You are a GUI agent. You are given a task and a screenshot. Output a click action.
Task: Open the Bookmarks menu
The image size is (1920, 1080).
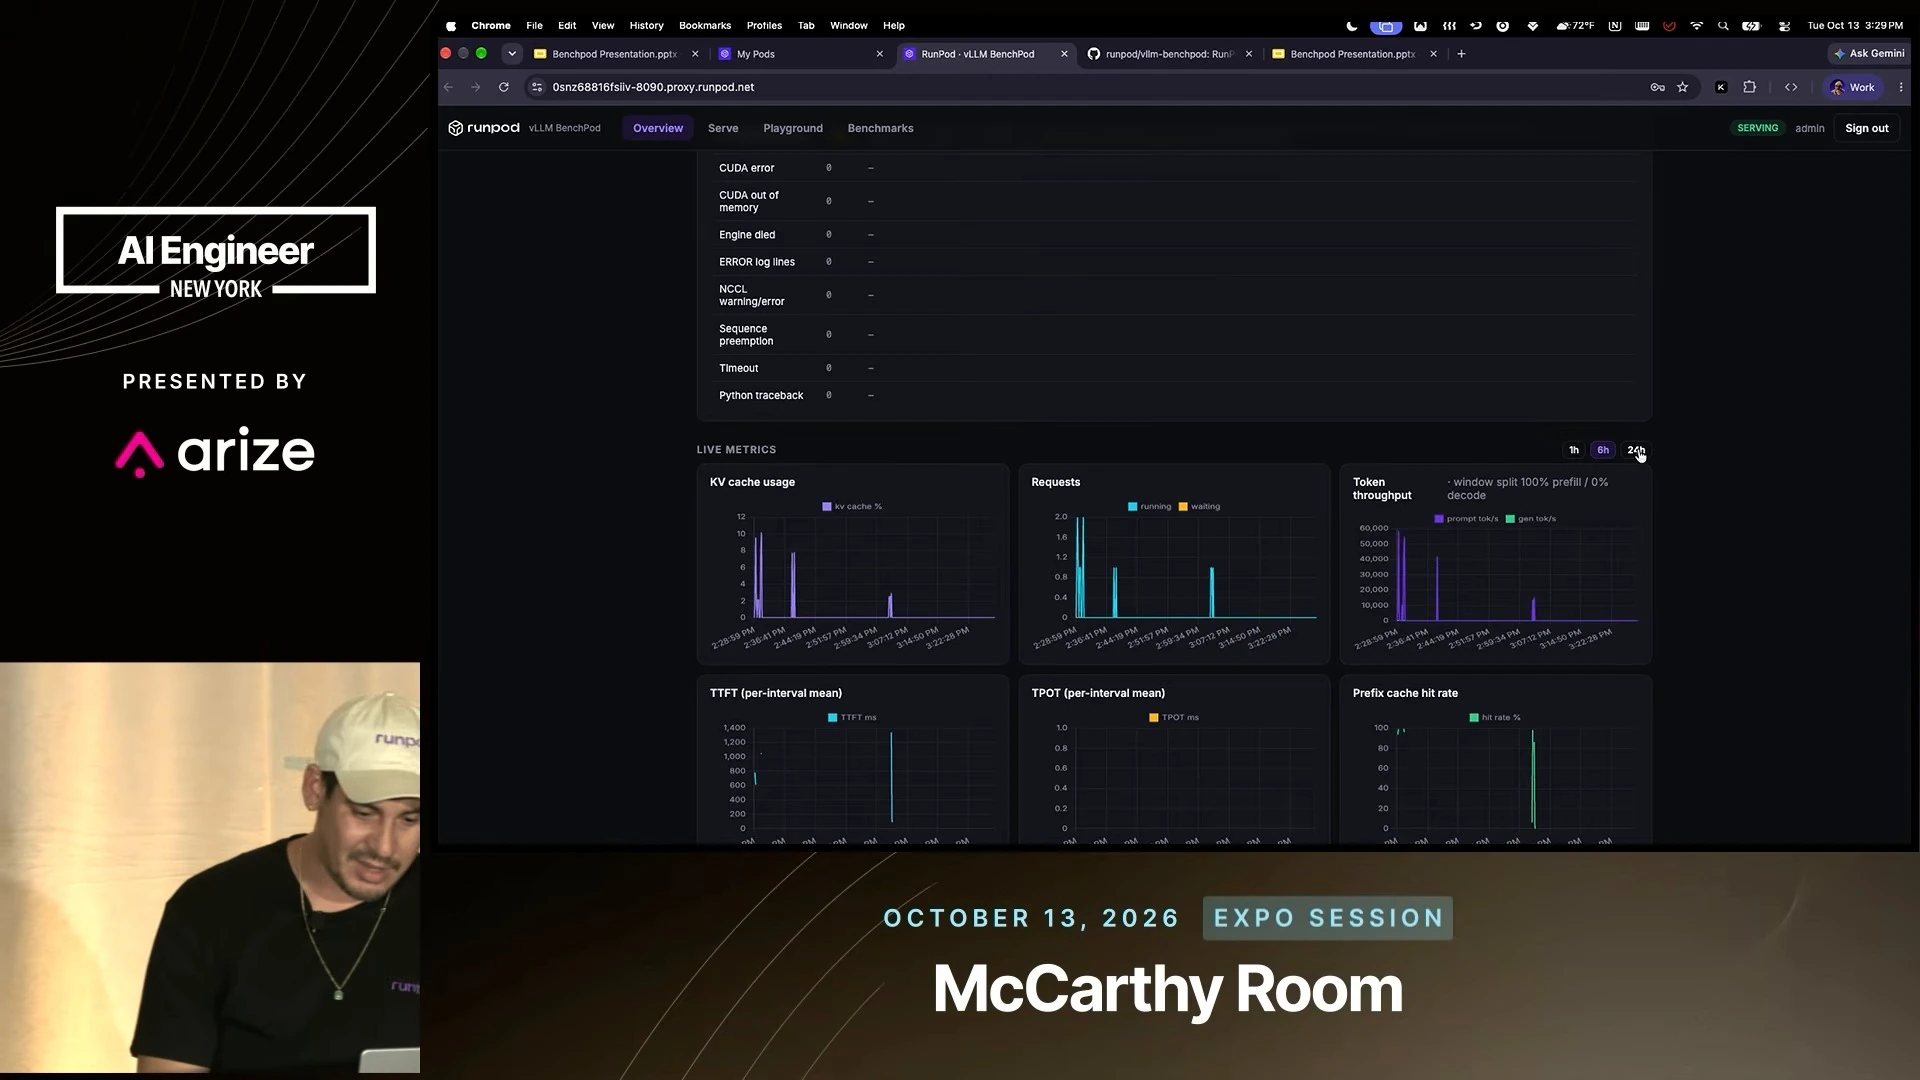coord(705,26)
